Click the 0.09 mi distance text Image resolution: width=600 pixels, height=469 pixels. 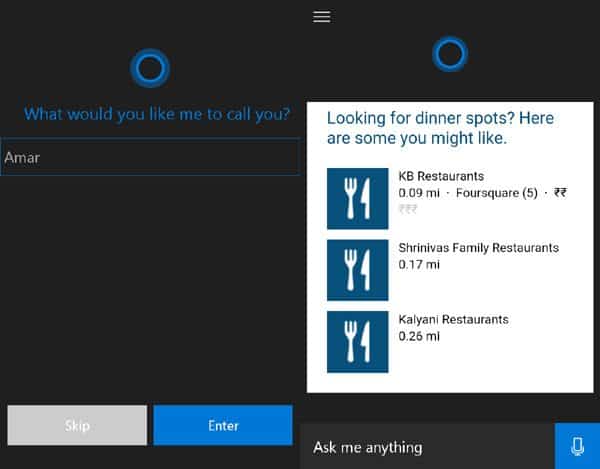(x=419, y=193)
